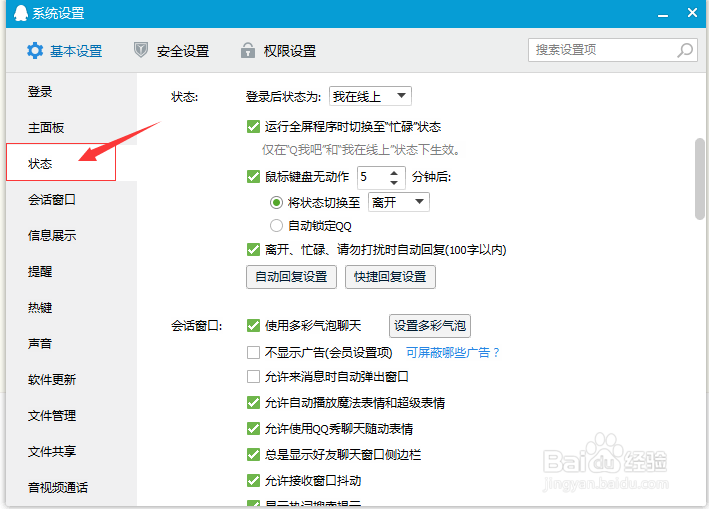Click the gear icon beside 基本设置
The image size is (709, 509).
point(35,51)
